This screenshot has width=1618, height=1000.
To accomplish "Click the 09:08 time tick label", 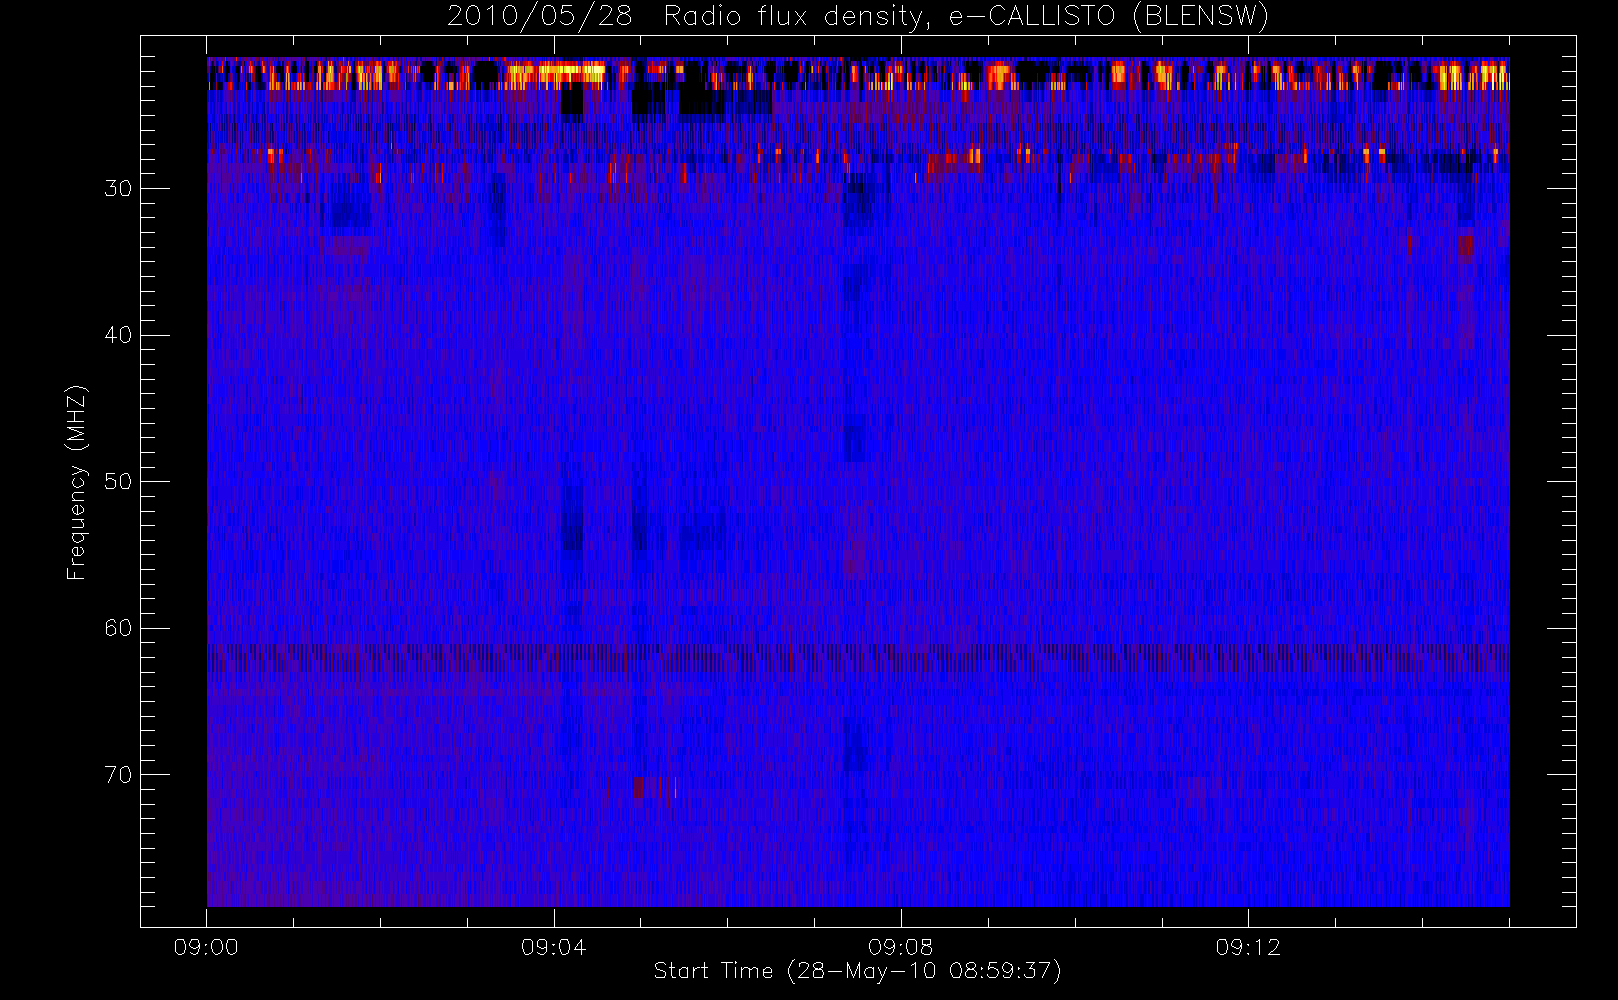I will tap(900, 947).
